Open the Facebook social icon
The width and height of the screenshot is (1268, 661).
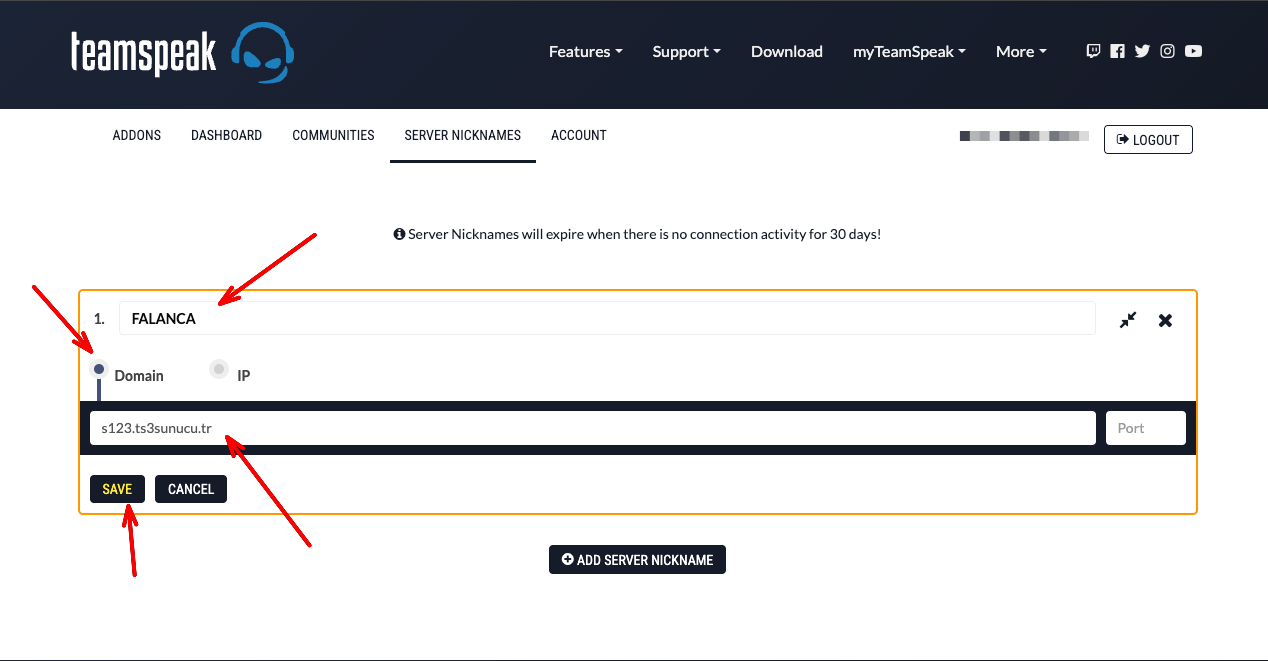[1117, 51]
